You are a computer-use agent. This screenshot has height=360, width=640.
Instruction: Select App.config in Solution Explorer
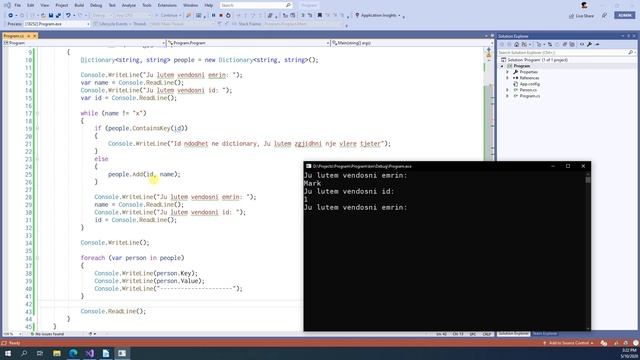coord(529,84)
